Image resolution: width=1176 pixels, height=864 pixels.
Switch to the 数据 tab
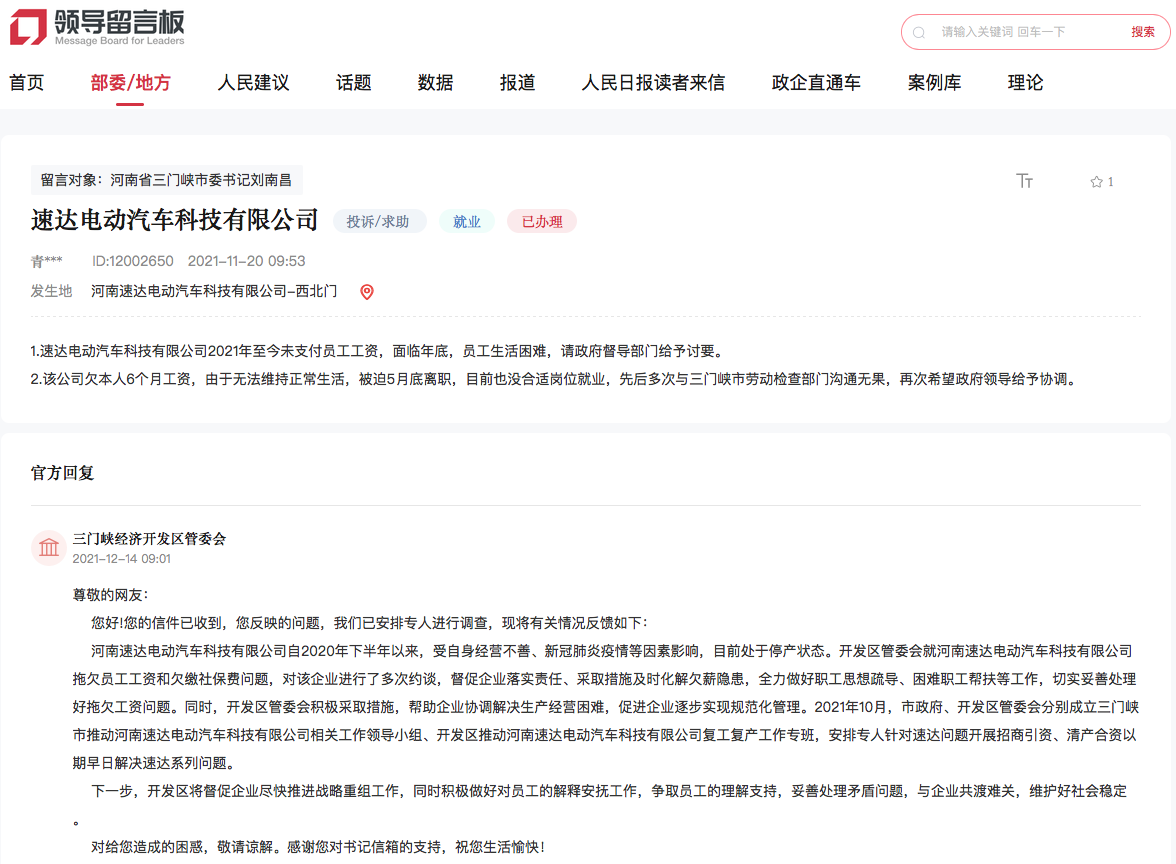[x=435, y=83]
